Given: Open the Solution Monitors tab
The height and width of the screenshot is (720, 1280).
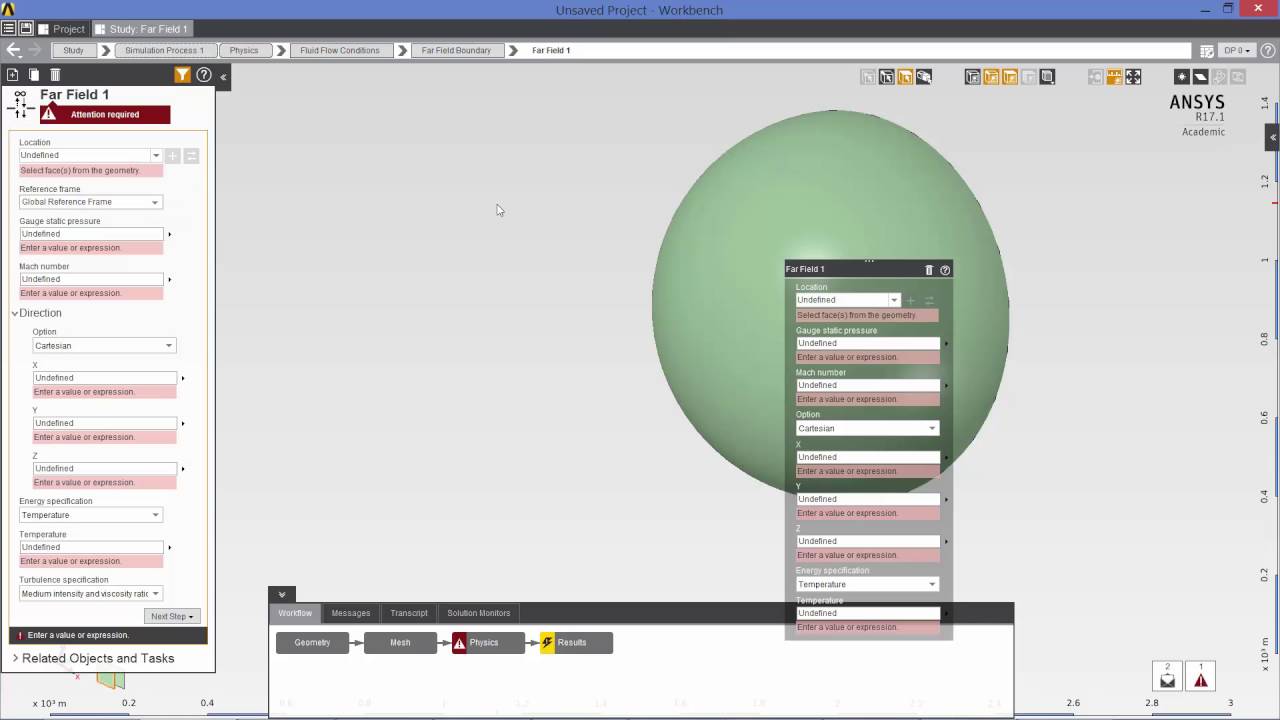Looking at the screenshot, I should [x=479, y=613].
